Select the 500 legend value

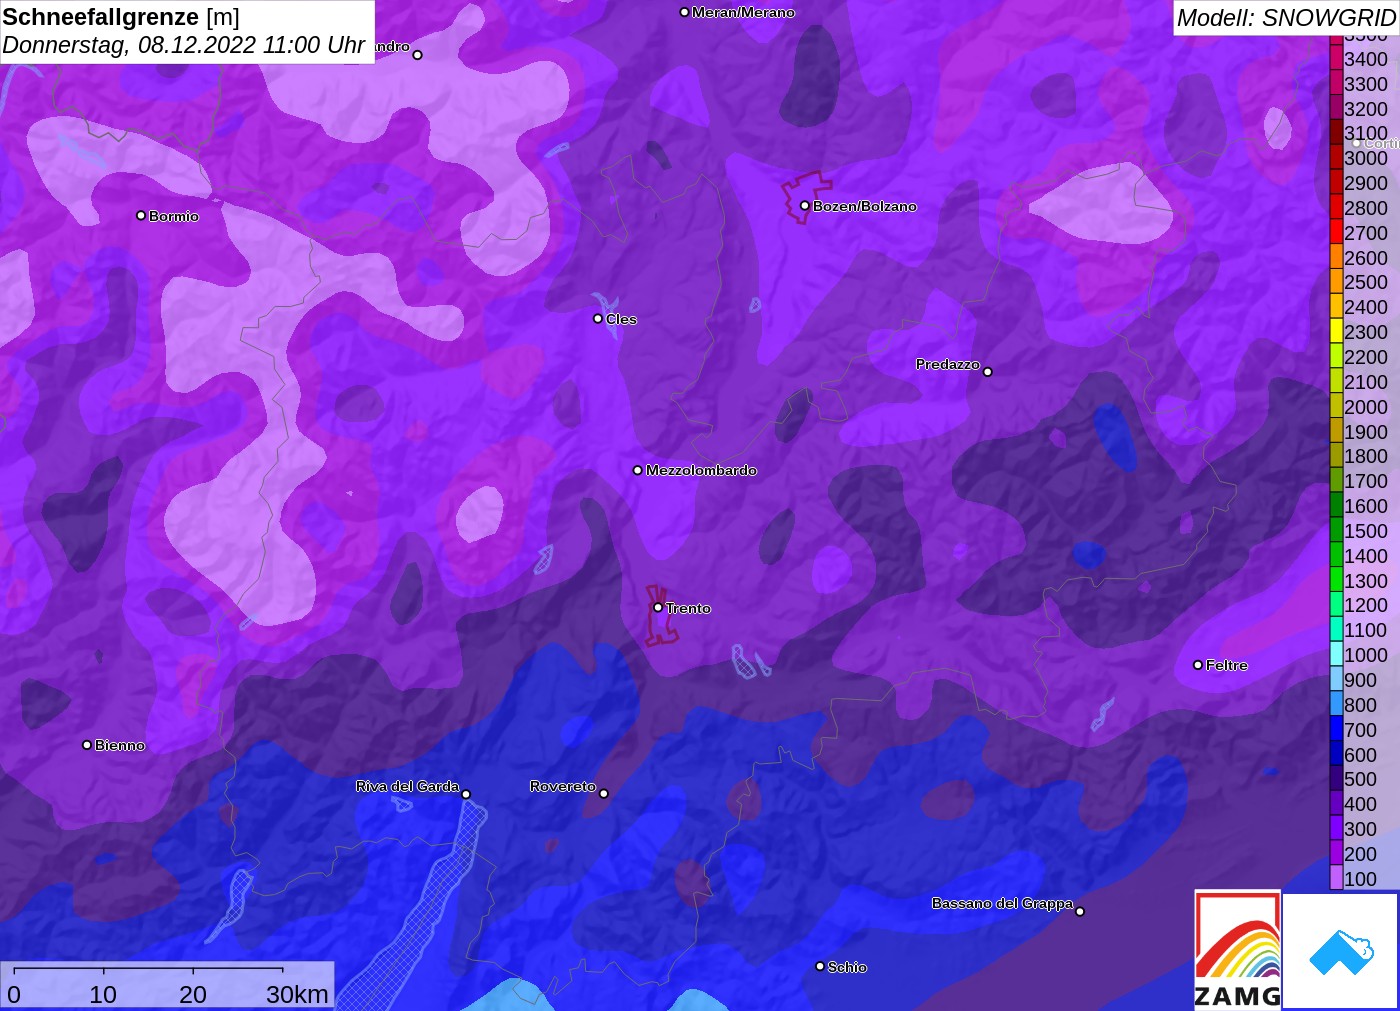point(1360,779)
